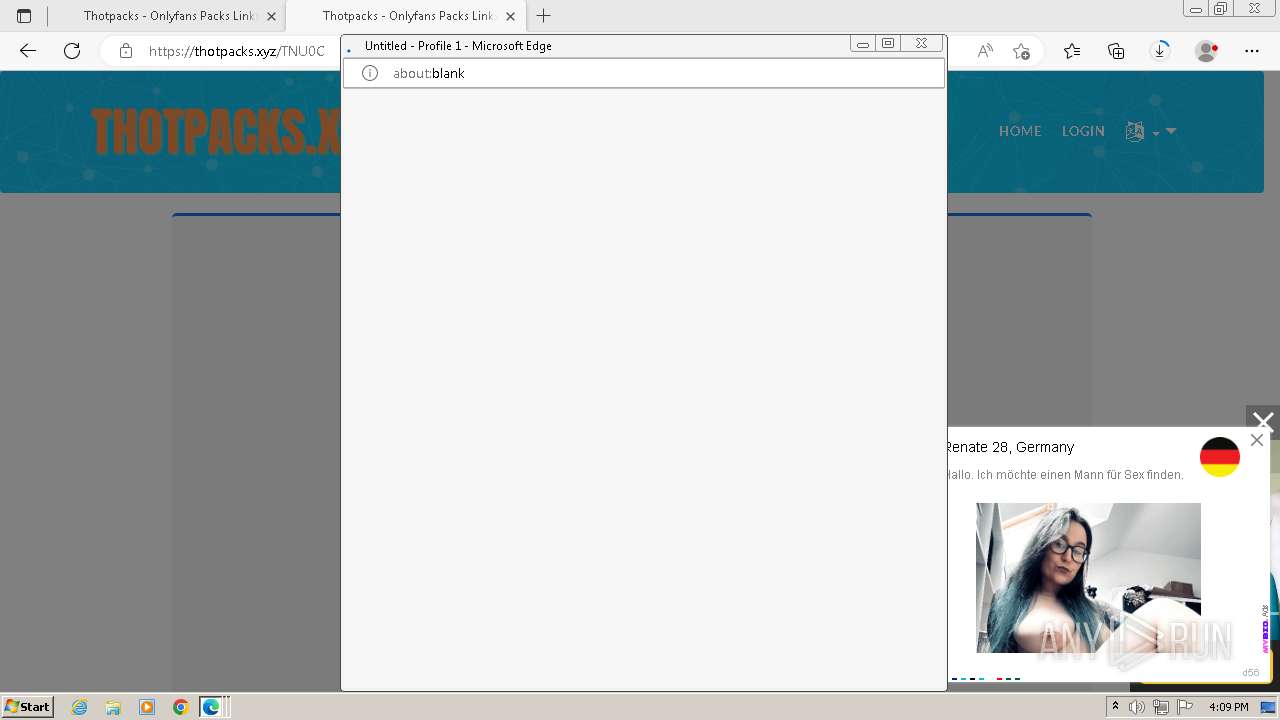Expand the language selector dropdown
The width and height of the screenshot is (1280, 720).
click(x=1150, y=131)
